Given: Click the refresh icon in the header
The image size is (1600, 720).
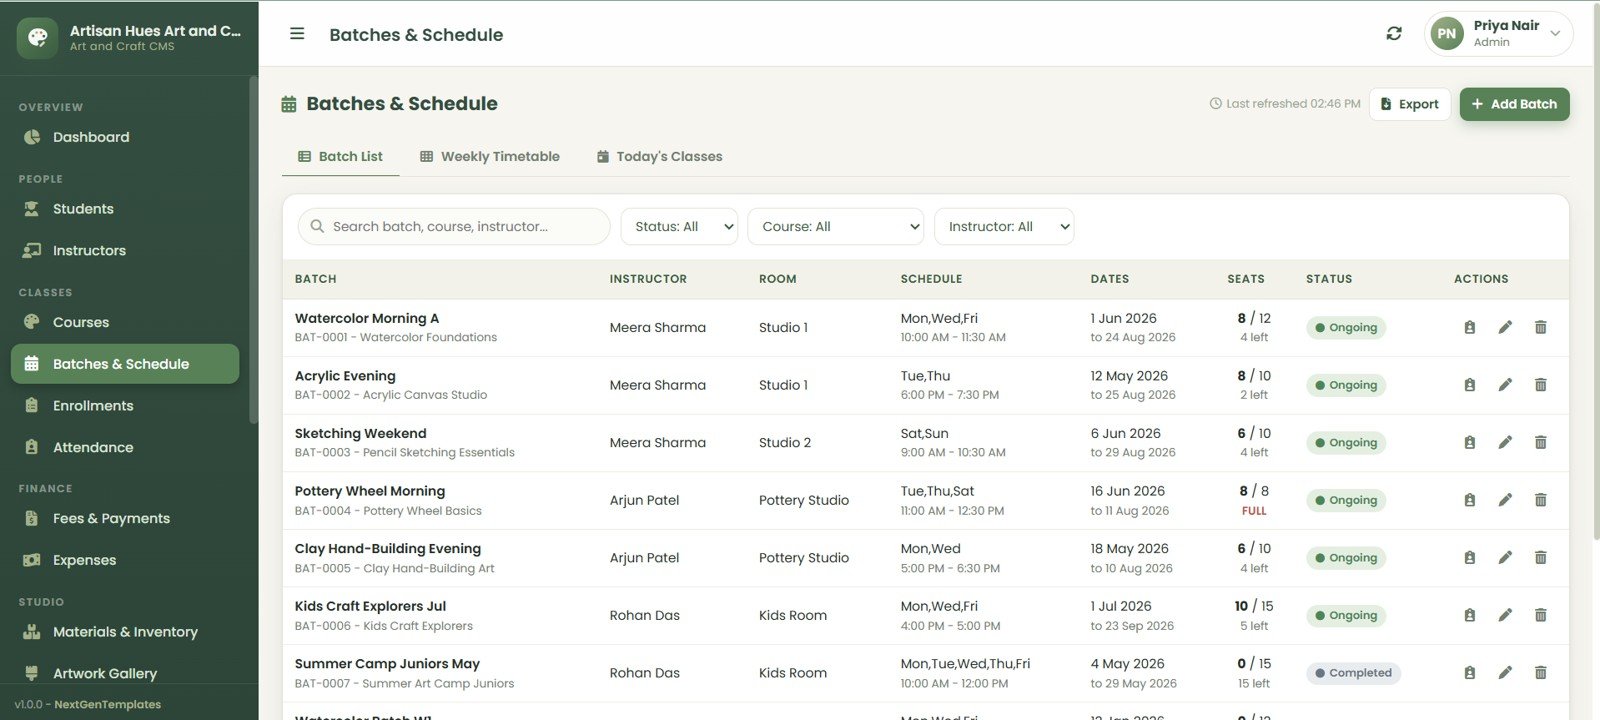Looking at the screenshot, I should point(1394,34).
